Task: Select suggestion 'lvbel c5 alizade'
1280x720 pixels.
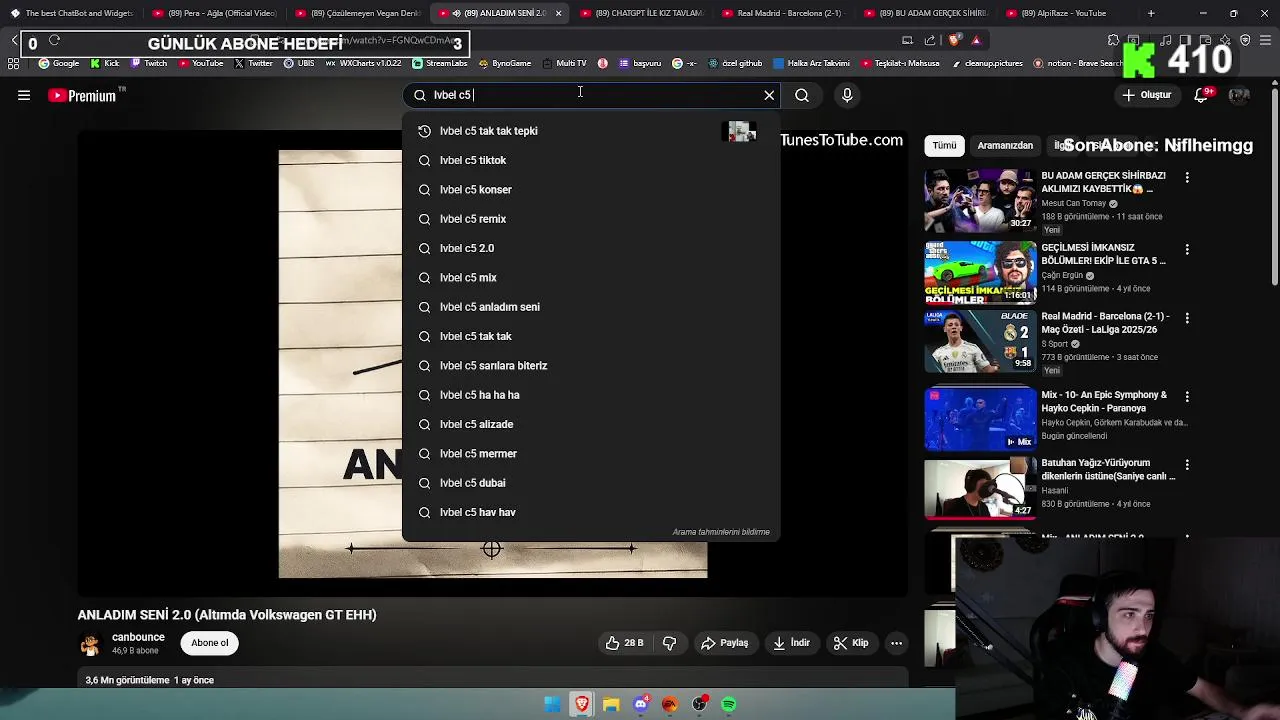Action: [x=590, y=424]
